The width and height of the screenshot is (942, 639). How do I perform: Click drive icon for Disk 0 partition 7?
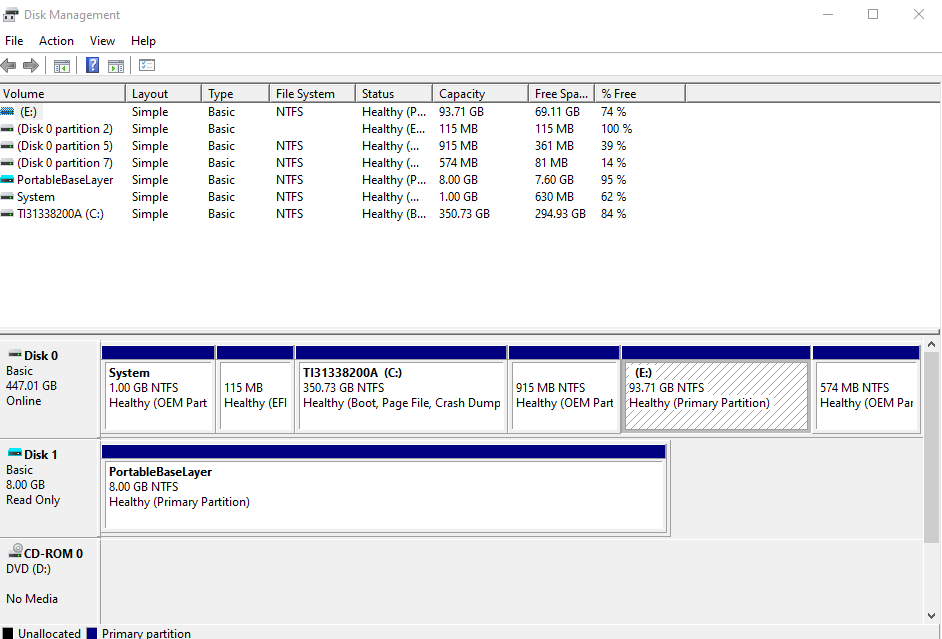point(7,163)
